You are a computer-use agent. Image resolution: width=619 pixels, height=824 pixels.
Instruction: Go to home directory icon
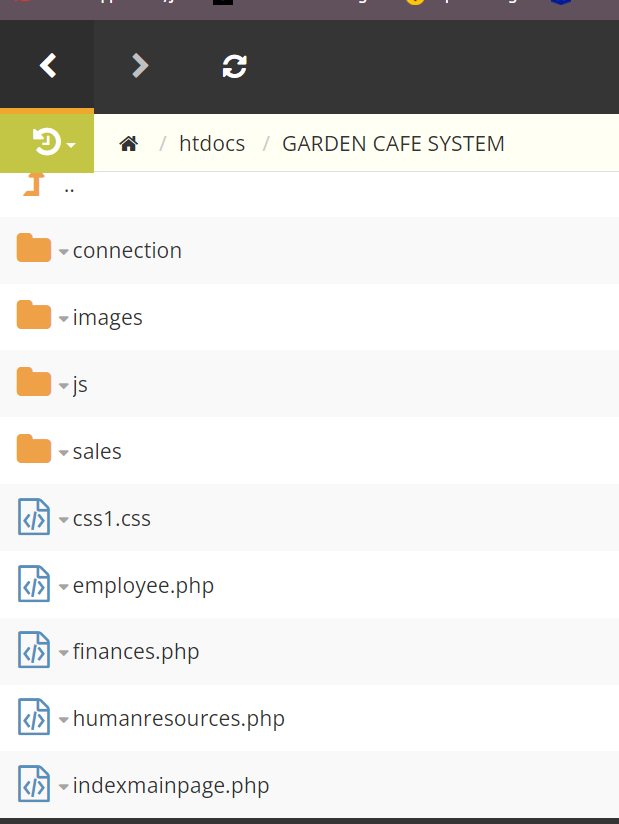(128, 144)
